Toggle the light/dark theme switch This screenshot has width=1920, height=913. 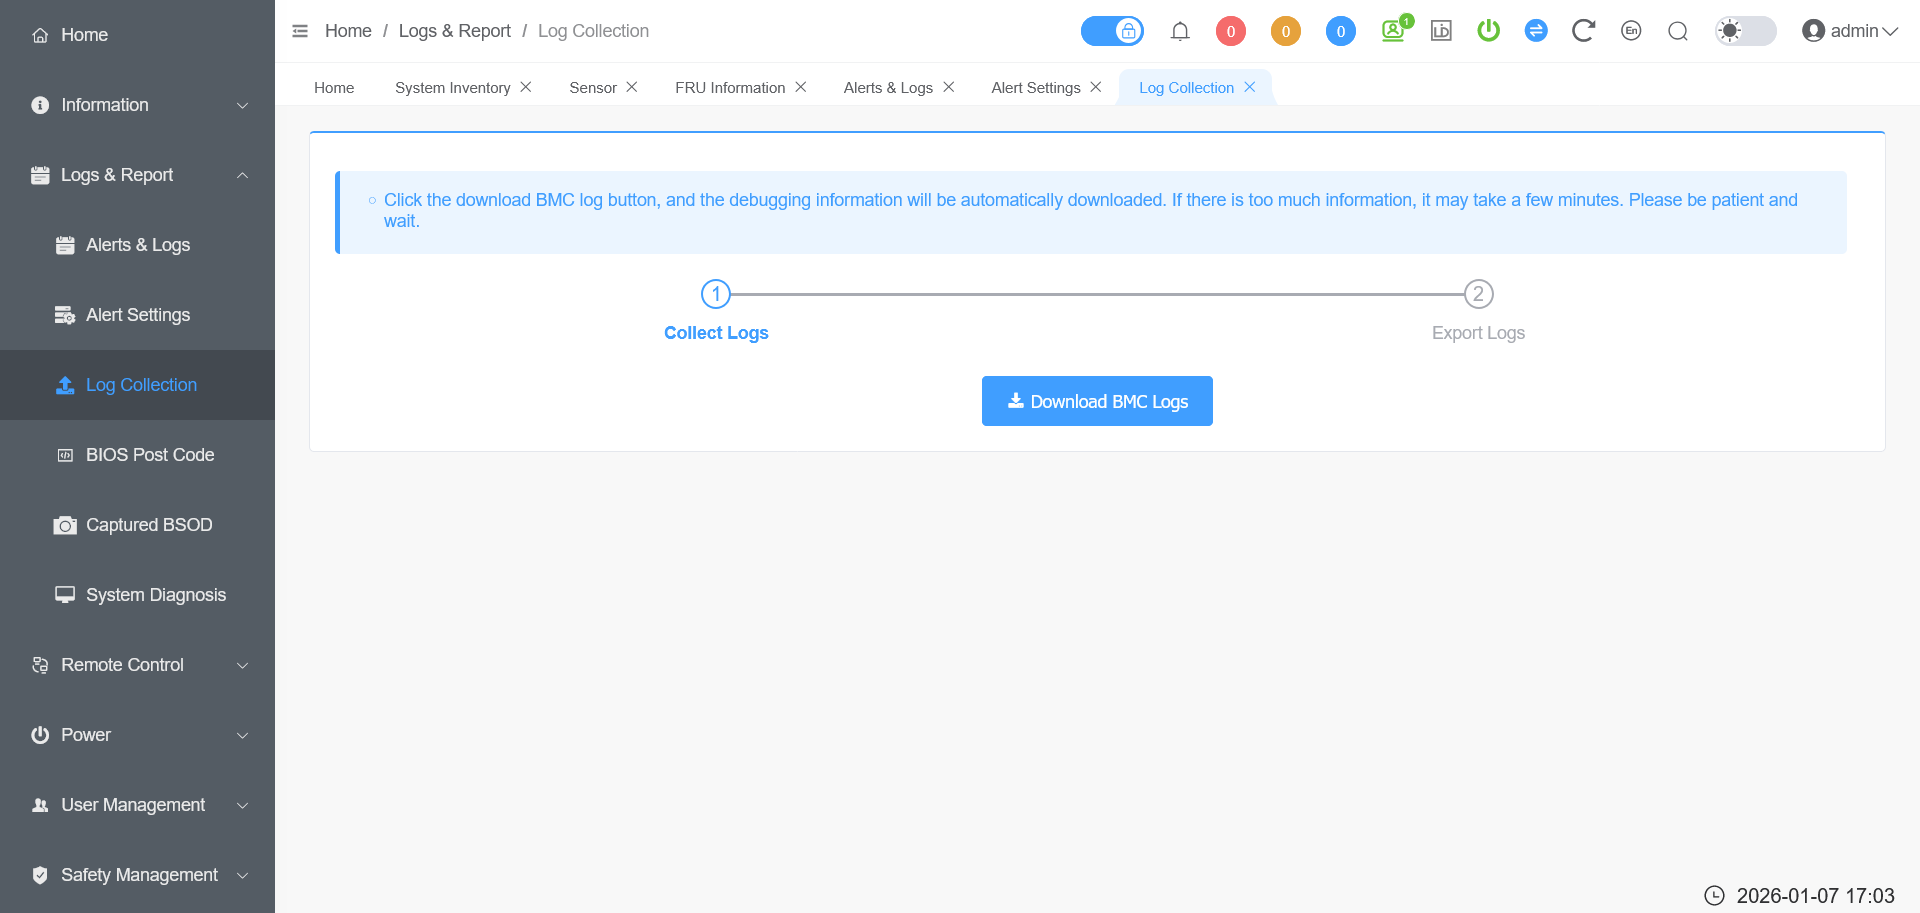coord(1745,31)
